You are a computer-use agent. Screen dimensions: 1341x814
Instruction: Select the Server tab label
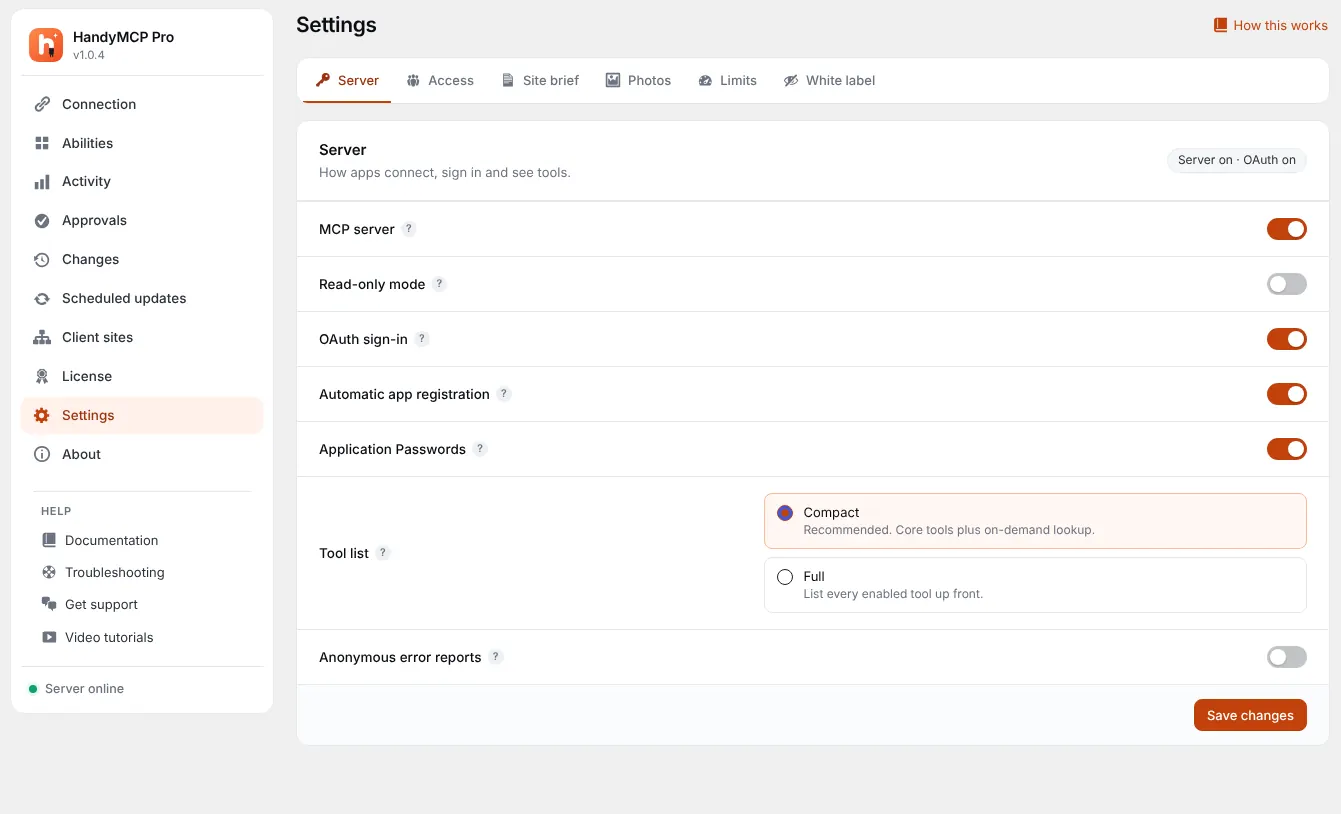pos(358,80)
